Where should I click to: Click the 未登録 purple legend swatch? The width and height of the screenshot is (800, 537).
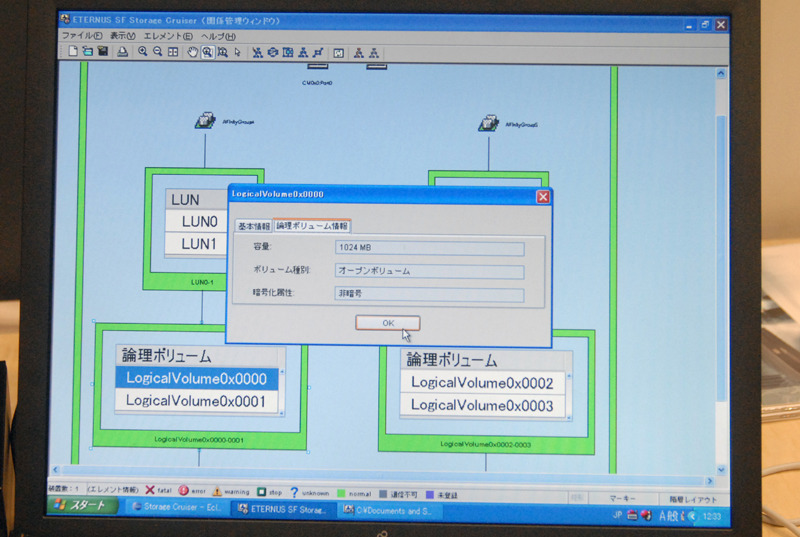tap(430, 495)
